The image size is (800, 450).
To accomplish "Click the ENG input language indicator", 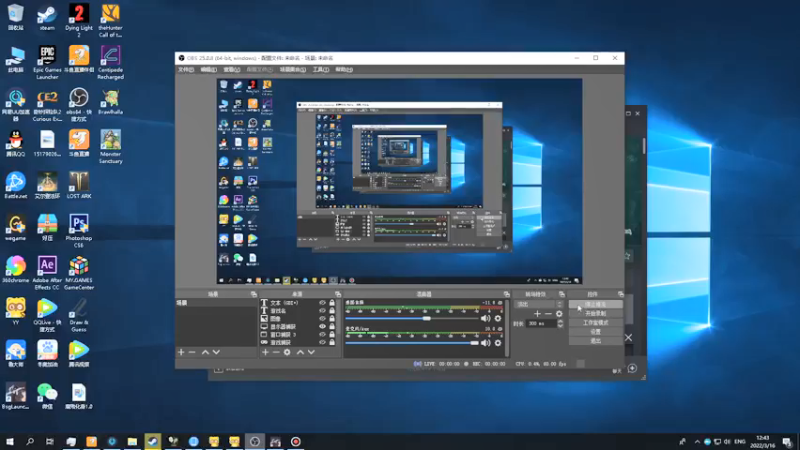I will click(x=739, y=441).
